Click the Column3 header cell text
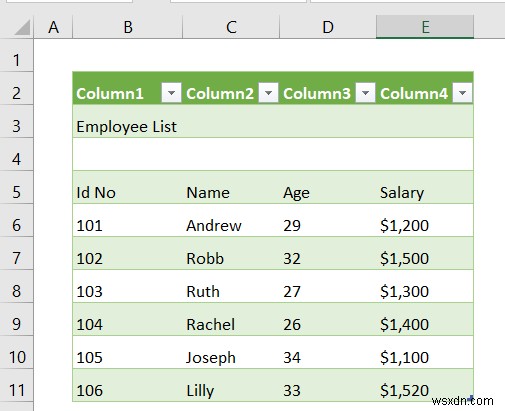The width and height of the screenshot is (505, 411). 317,94
